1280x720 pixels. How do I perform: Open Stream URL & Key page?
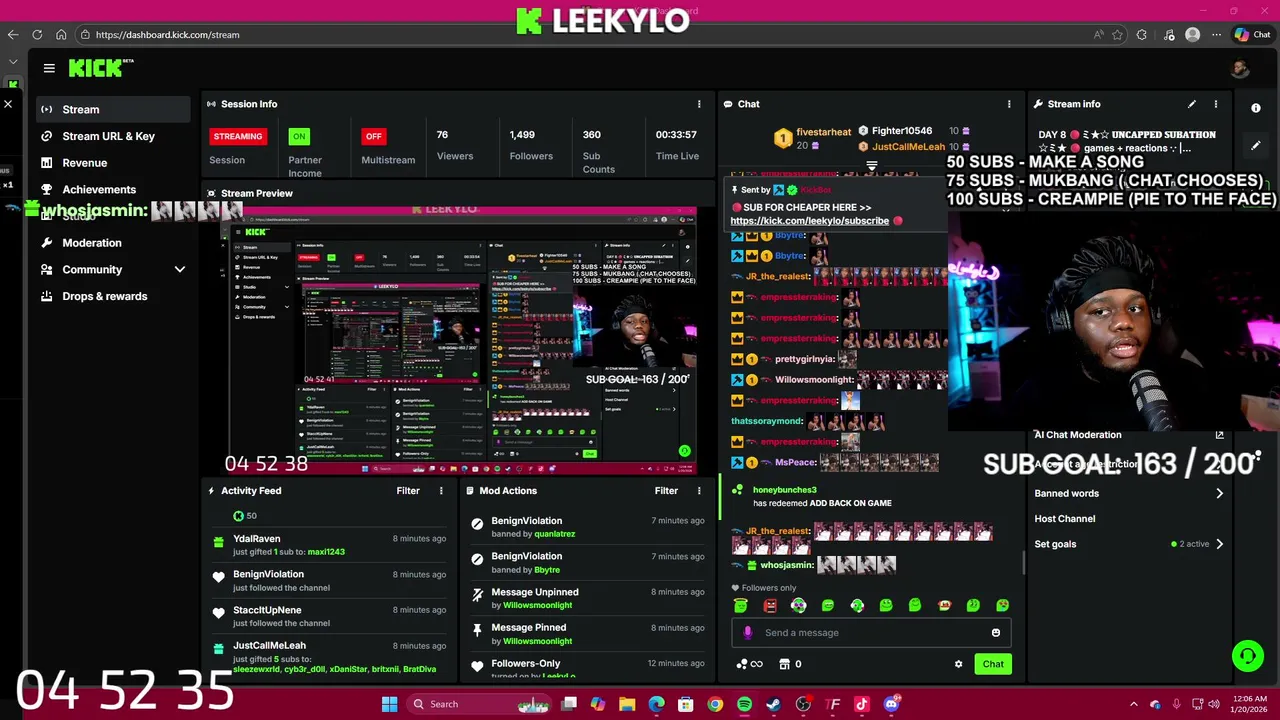pyautogui.click(x=108, y=136)
